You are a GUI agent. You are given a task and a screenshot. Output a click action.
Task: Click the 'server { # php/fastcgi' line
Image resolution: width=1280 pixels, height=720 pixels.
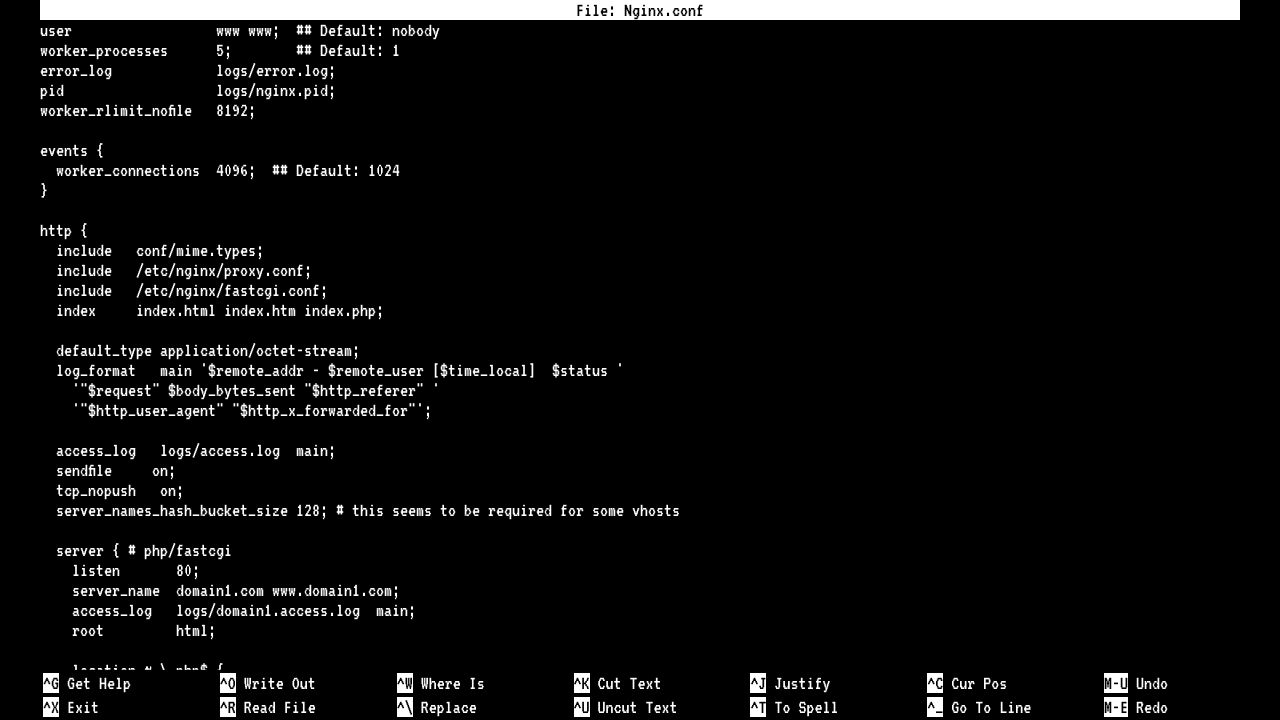click(x=144, y=551)
